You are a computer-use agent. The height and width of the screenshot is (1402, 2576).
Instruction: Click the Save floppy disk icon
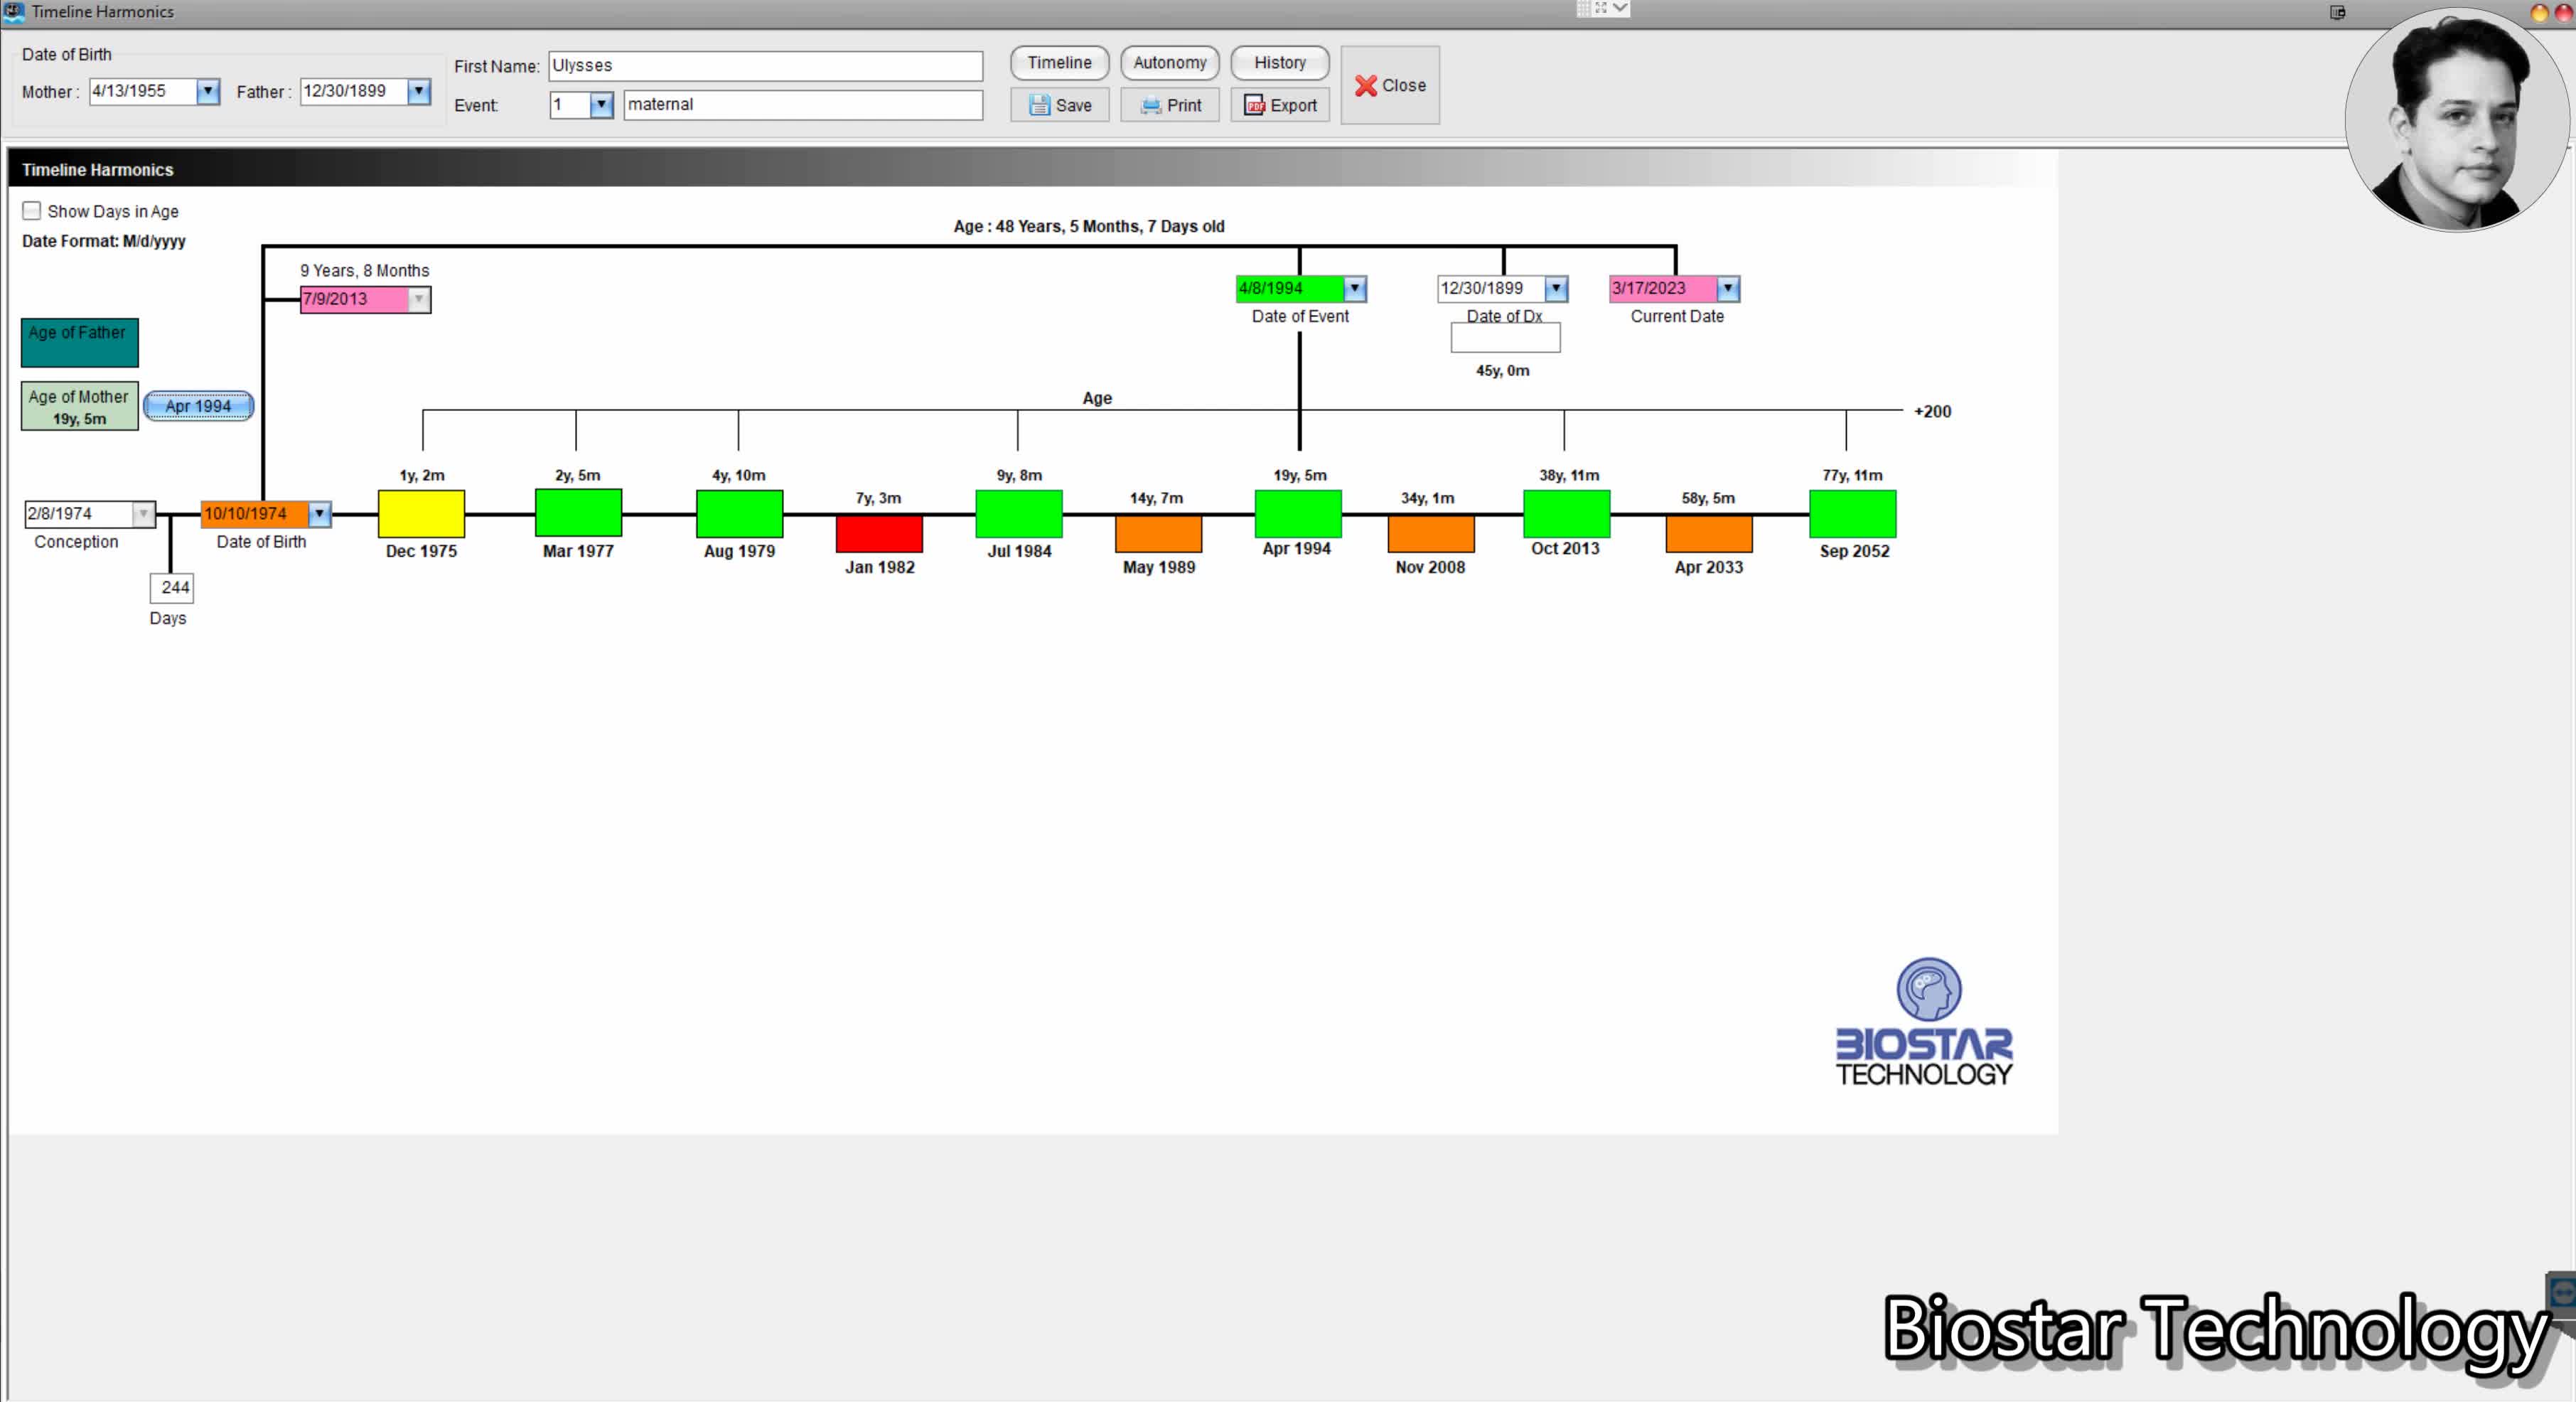(1039, 105)
